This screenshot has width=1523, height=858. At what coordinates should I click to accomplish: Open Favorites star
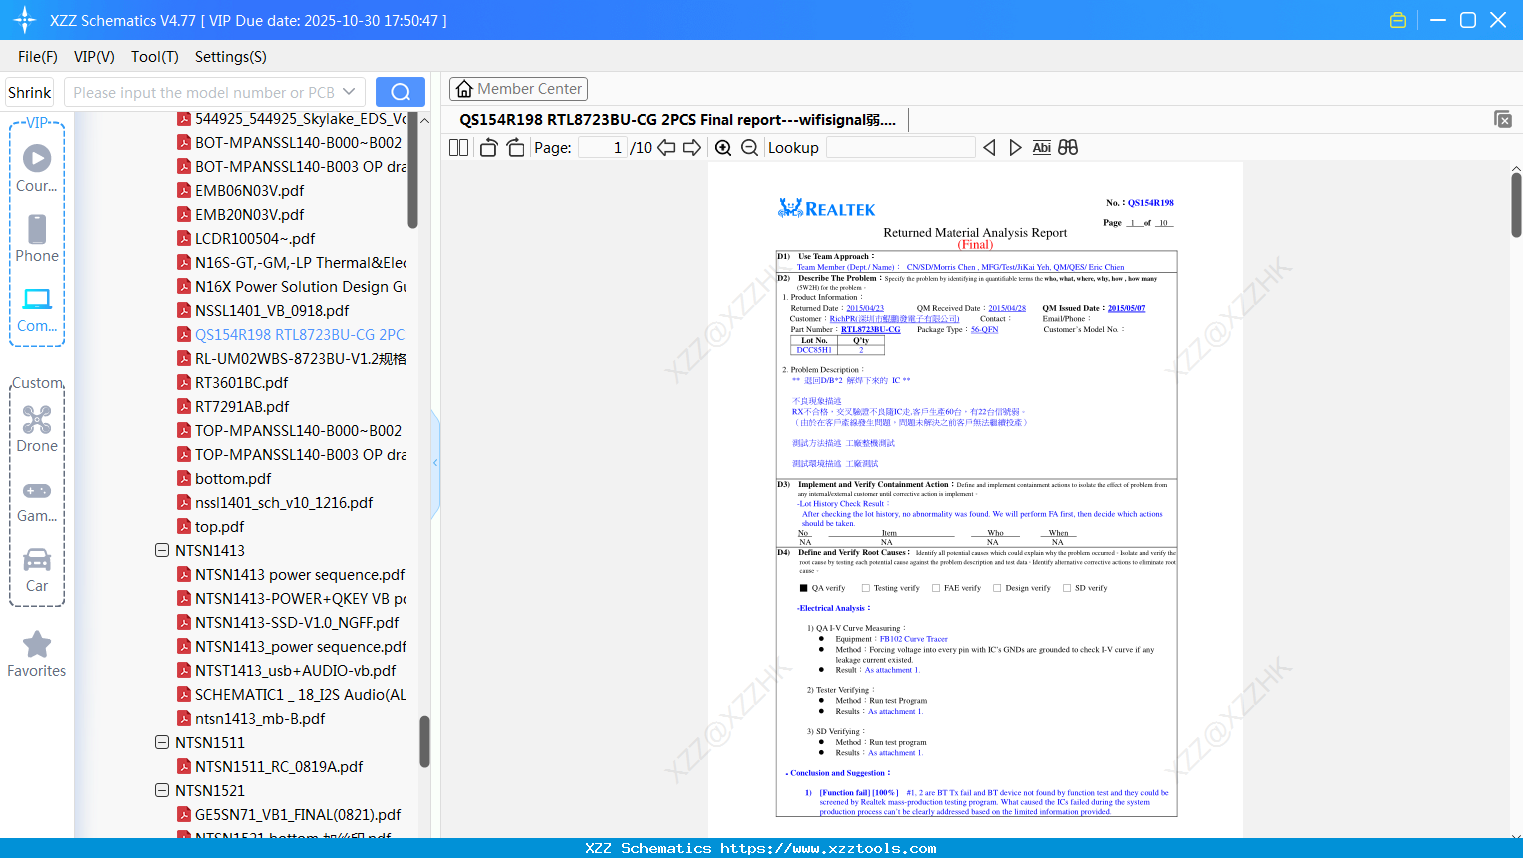(37, 655)
